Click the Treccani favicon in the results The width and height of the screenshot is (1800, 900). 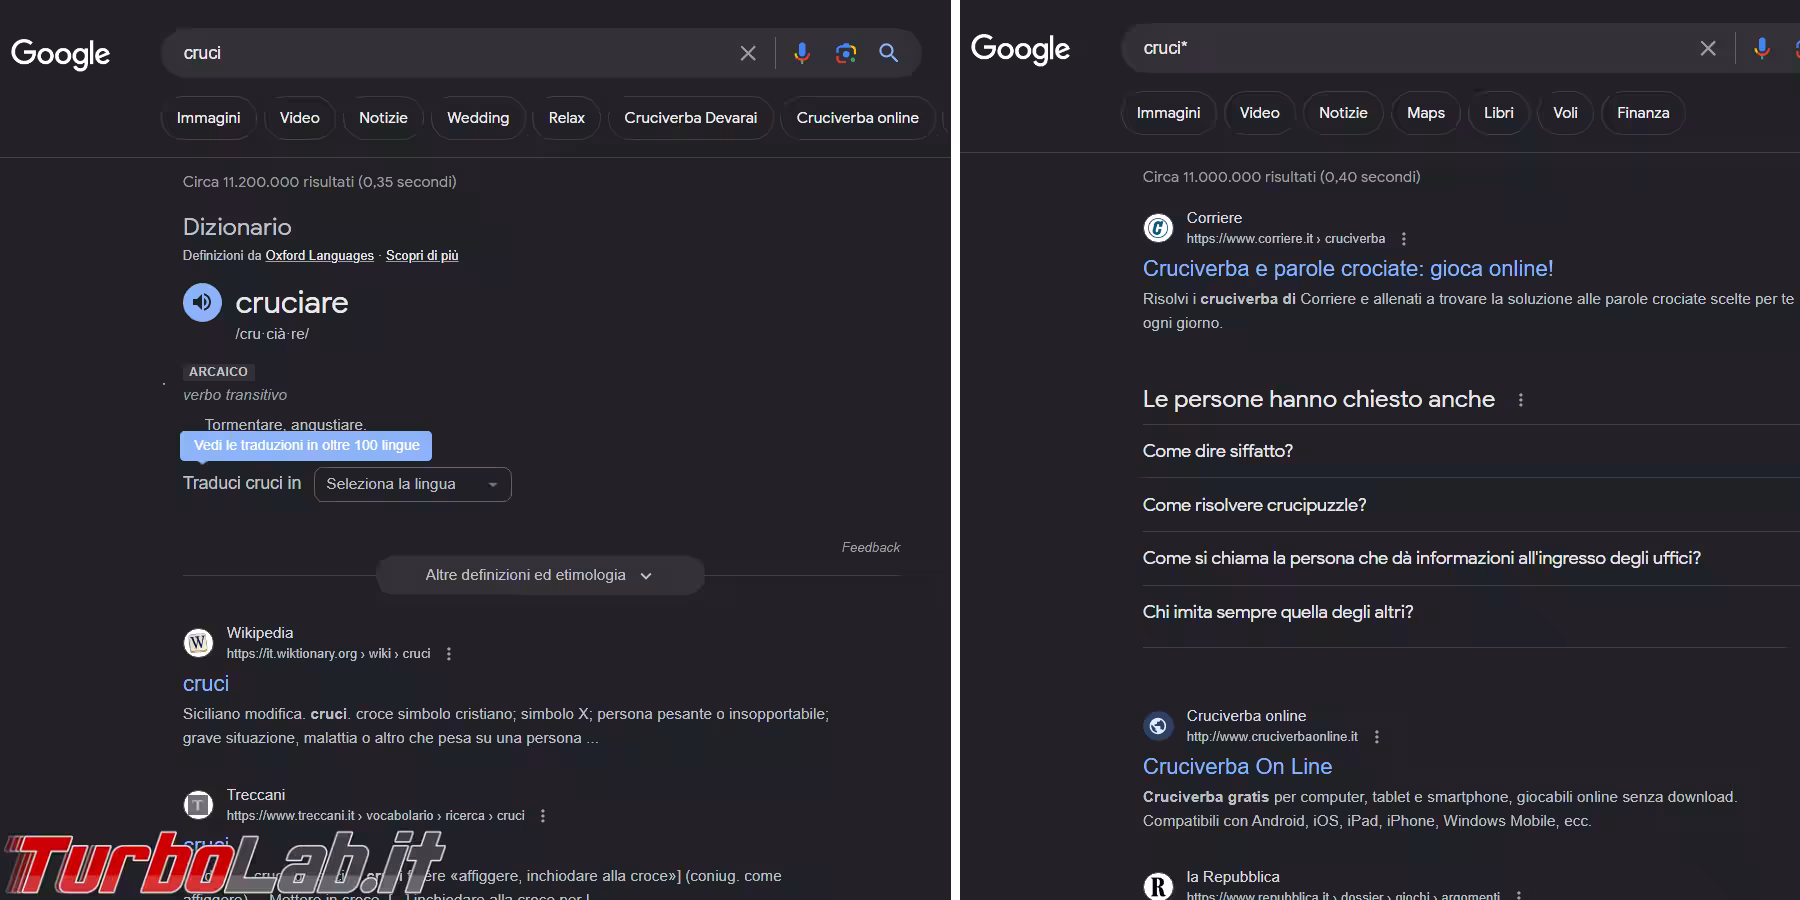tap(198, 805)
